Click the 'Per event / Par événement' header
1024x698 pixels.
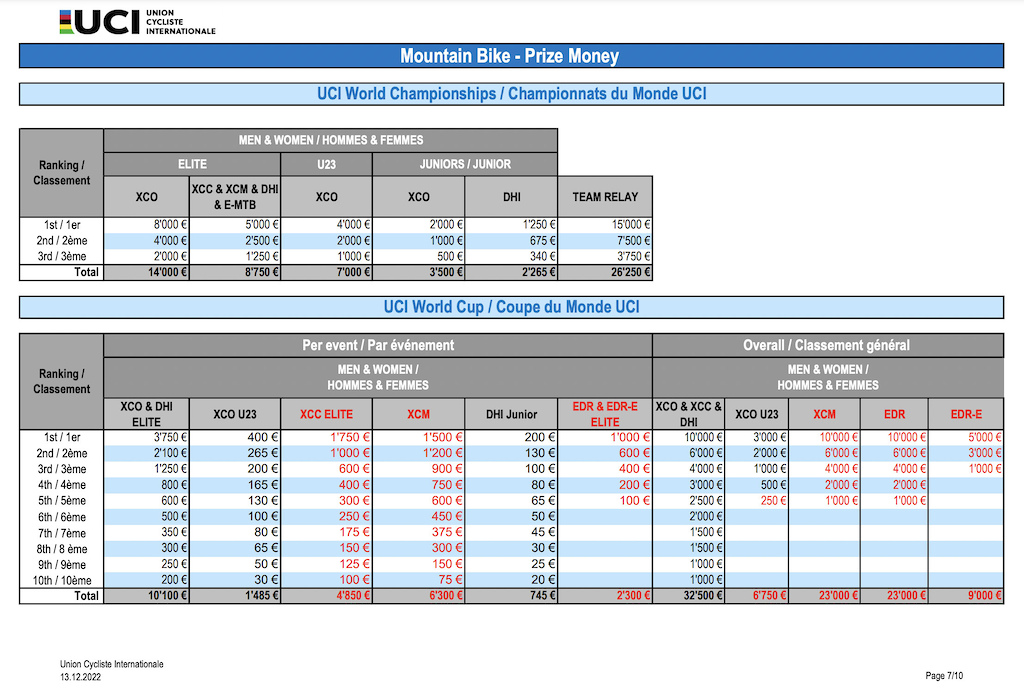tap(377, 345)
